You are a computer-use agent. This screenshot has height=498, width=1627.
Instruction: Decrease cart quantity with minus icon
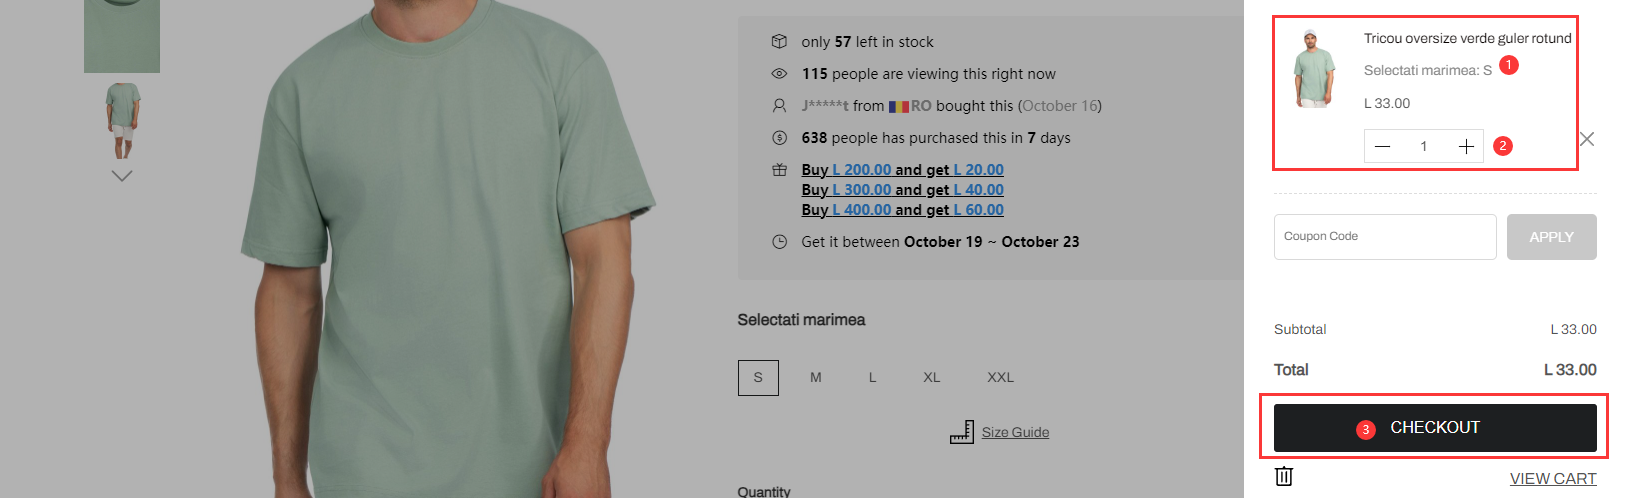(1382, 147)
